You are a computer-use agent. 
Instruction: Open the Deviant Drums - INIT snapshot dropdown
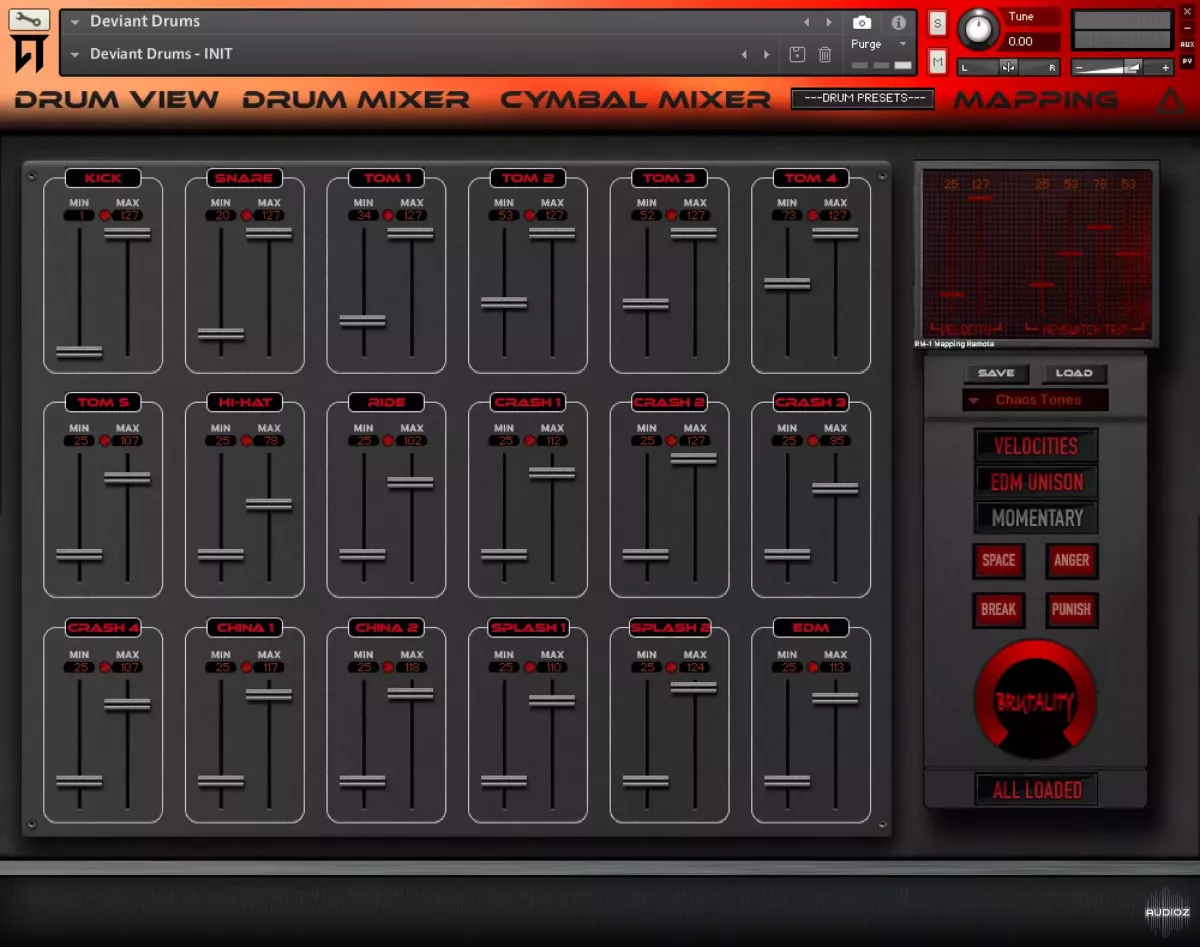pos(75,54)
